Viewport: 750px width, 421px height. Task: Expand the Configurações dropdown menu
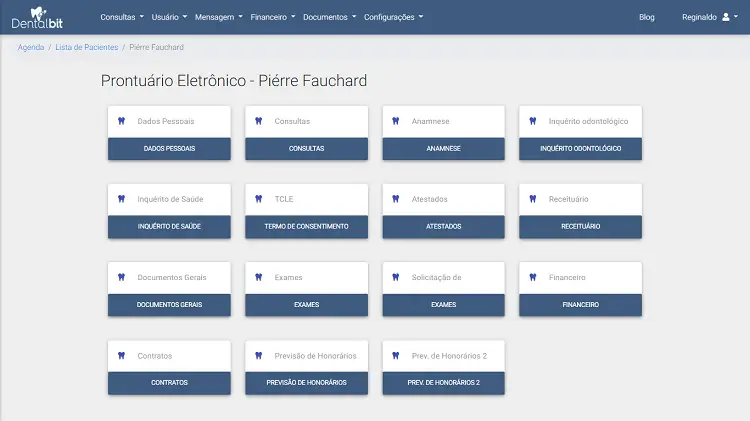tap(393, 17)
